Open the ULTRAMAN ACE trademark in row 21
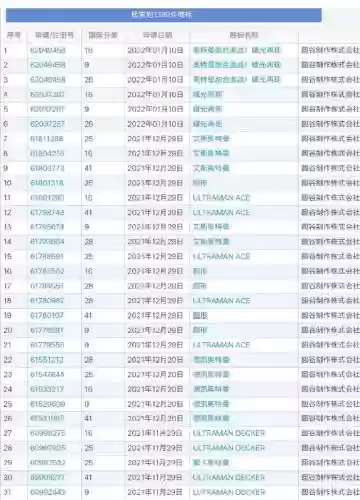 (x=221, y=345)
